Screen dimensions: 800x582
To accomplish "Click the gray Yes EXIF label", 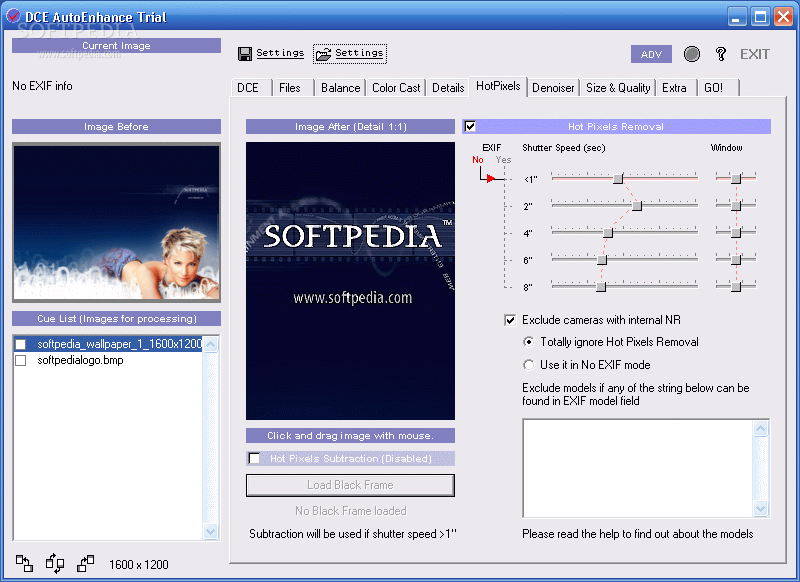I will pyautogui.click(x=503, y=160).
